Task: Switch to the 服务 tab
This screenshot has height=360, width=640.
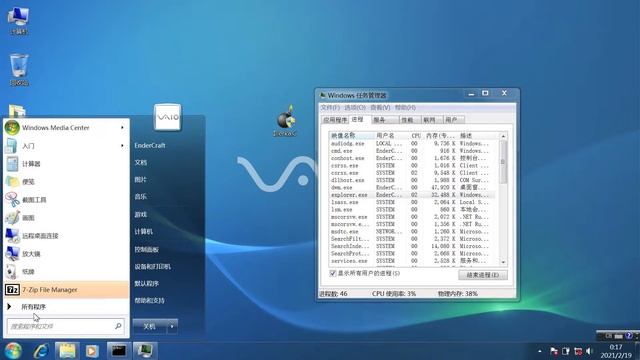Action: tap(385, 120)
